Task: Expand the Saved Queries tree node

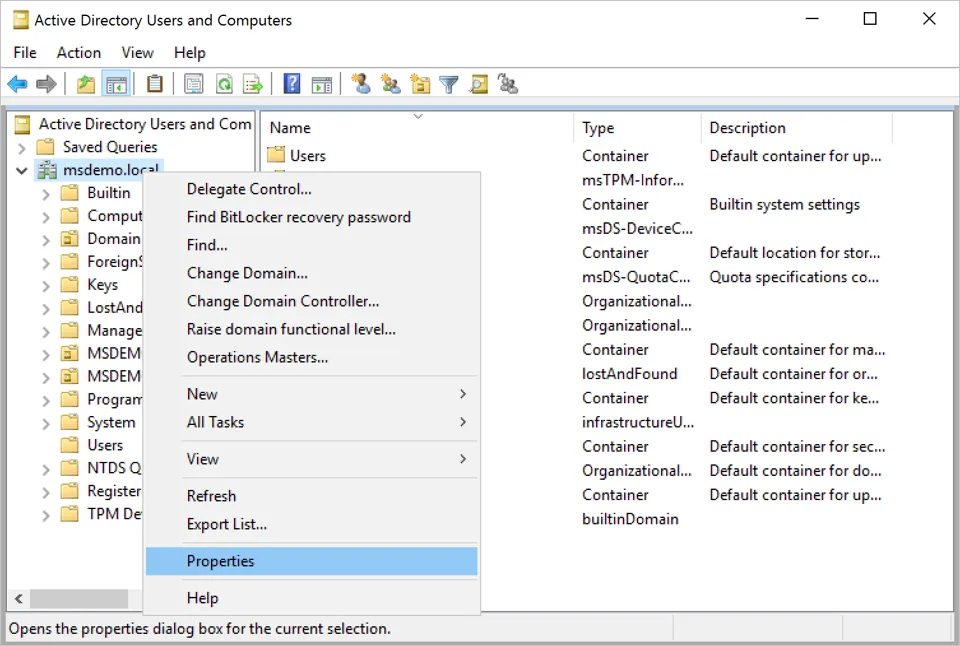Action: 22,148
